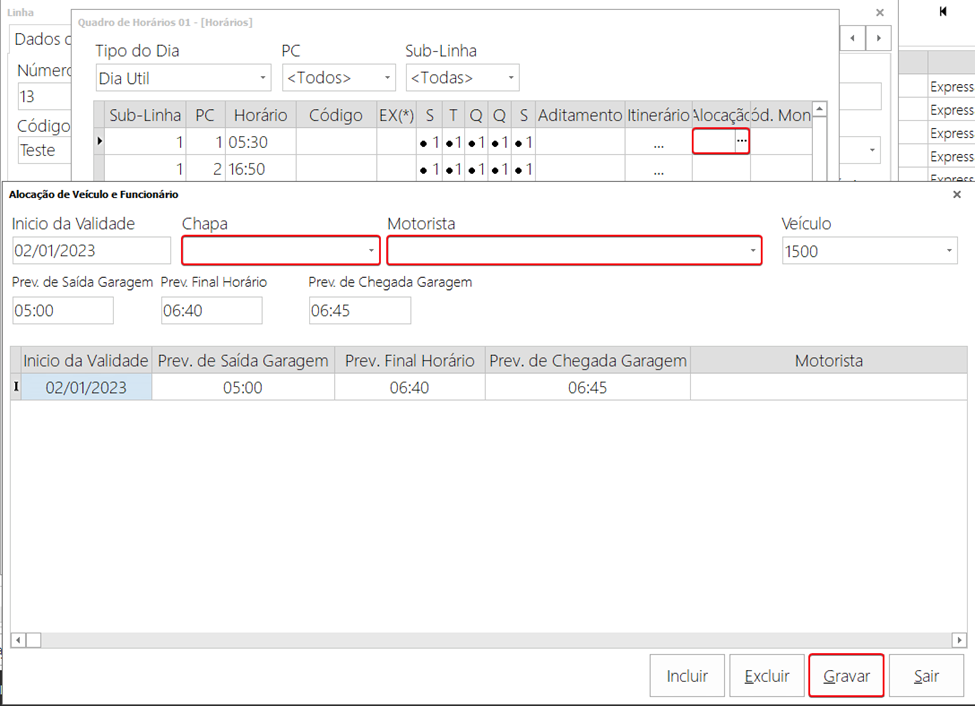Viewport: 975px width, 706px height.
Task: Click the Aditamento column header
Action: click(x=580, y=115)
